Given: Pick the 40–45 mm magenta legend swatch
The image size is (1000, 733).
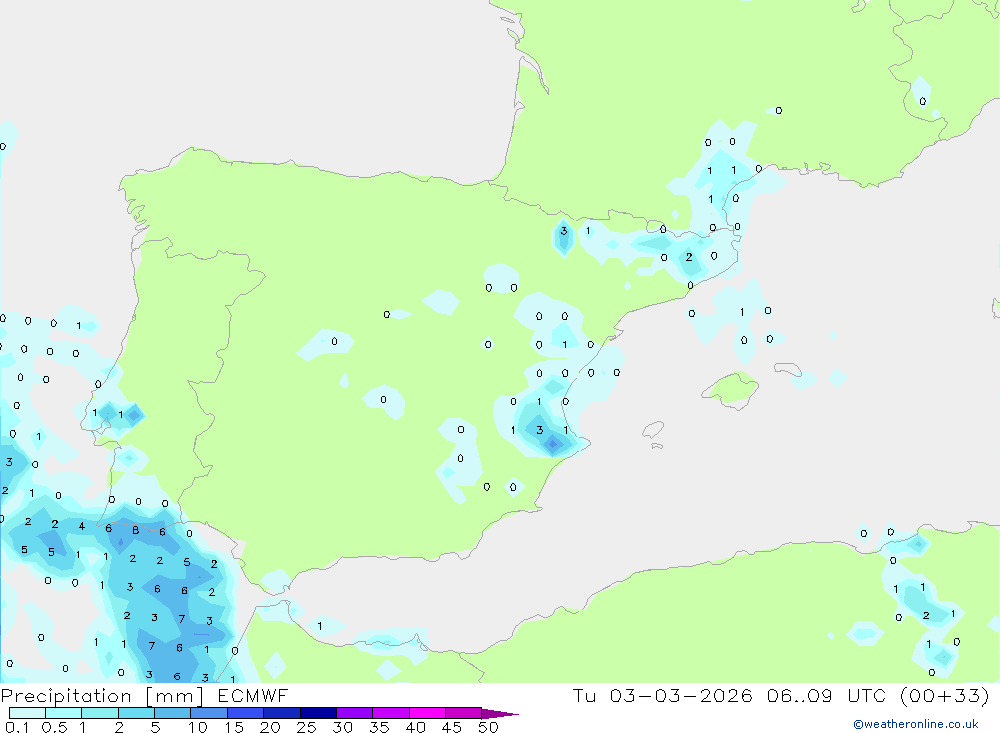Looking at the screenshot, I should (427, 713).
